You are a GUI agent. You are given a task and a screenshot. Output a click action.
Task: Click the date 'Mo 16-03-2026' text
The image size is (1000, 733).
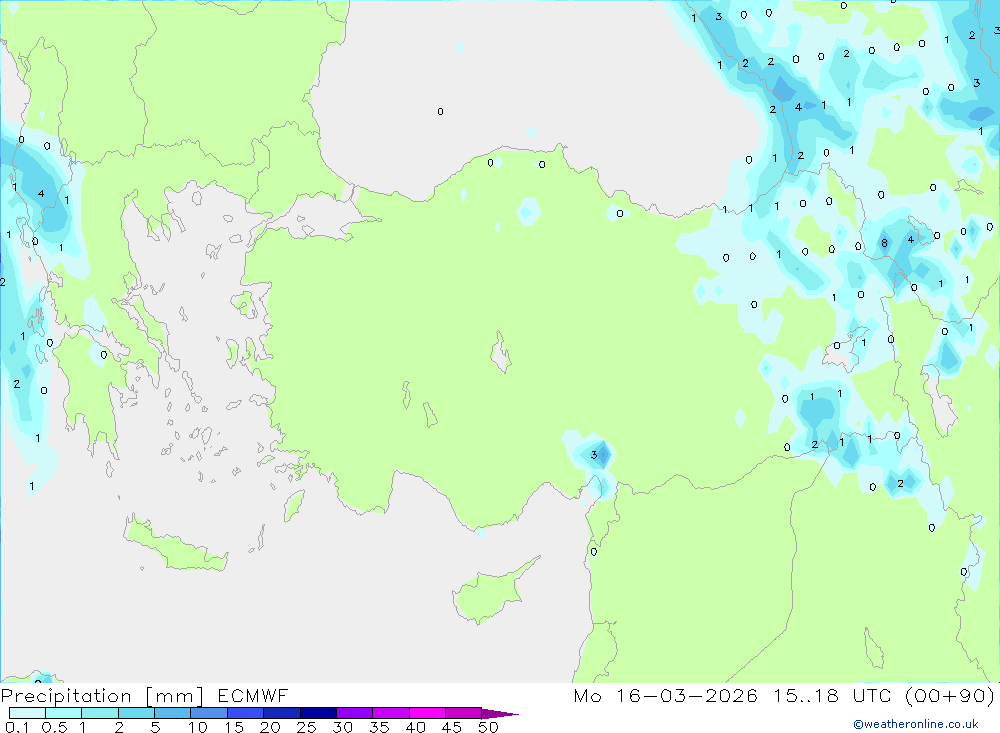pyautogui.click(x=665, y=695)
